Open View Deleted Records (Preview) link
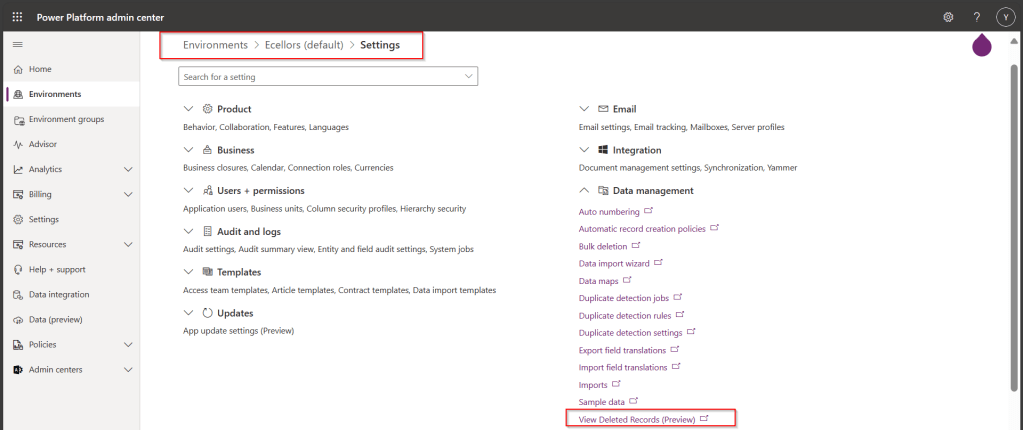The height and width of the screenshot is (430, 1023). tap(637, 419)
